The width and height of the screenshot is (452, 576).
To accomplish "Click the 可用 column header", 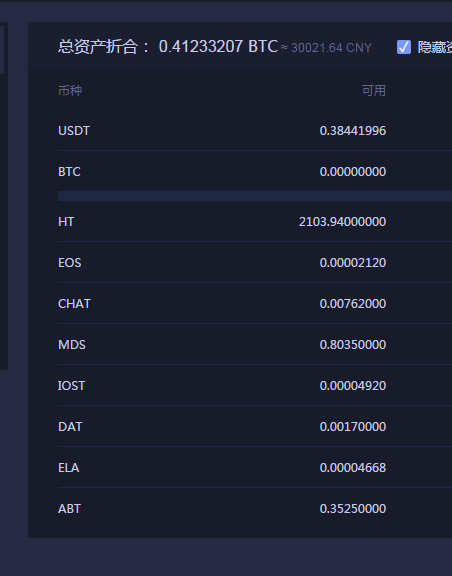I will point(374,90).
